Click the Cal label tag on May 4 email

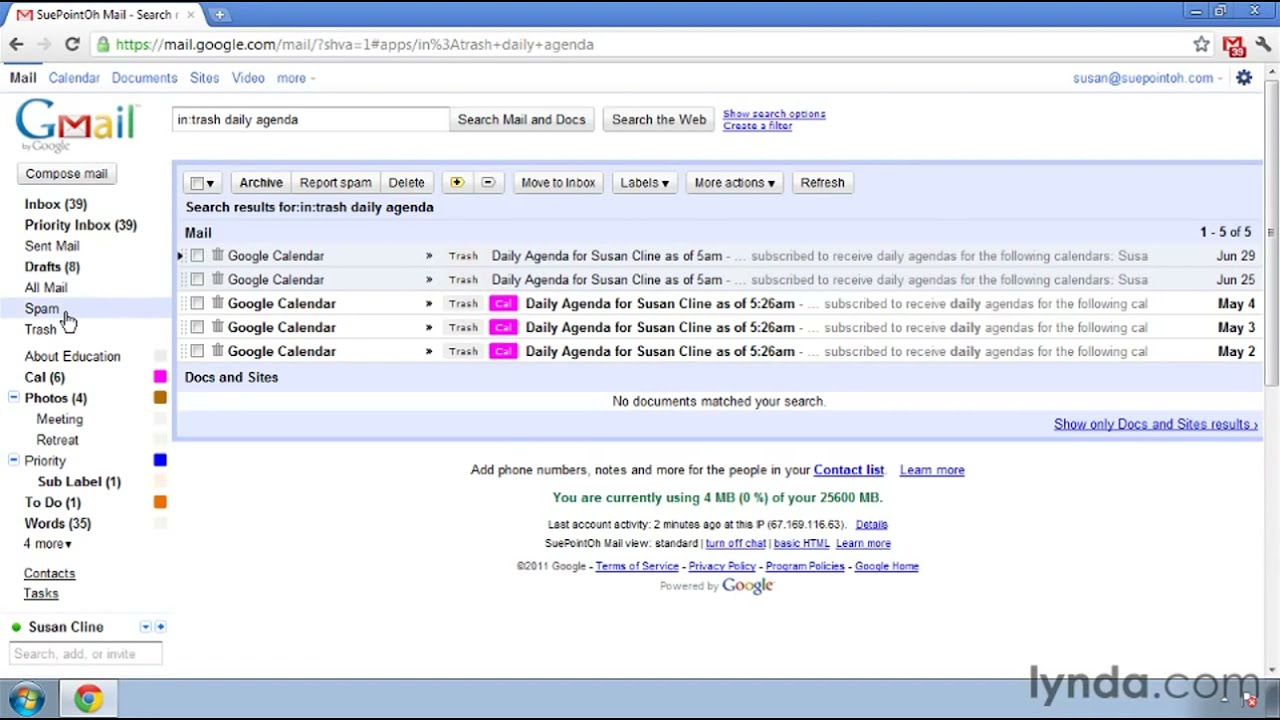tap(503, 303)
